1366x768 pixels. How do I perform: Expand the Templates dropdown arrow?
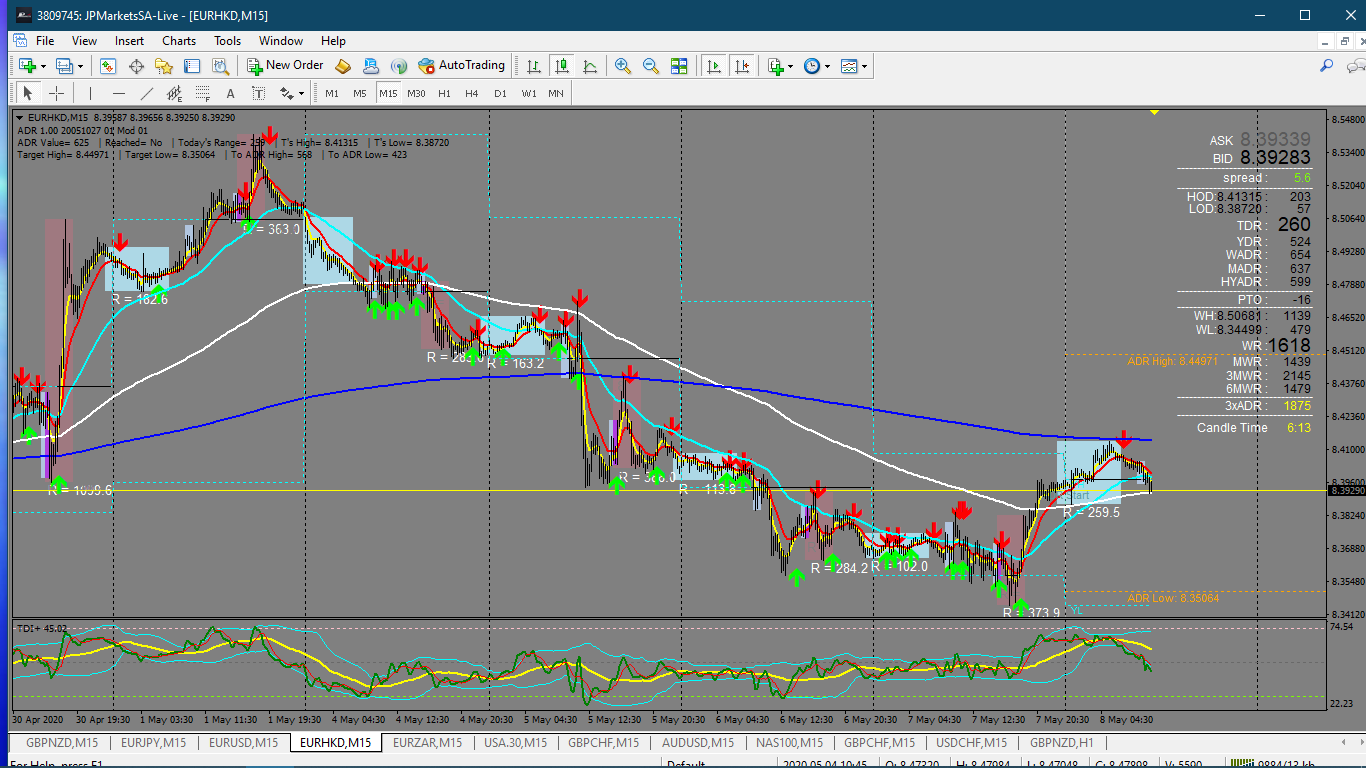pos(865,66)
